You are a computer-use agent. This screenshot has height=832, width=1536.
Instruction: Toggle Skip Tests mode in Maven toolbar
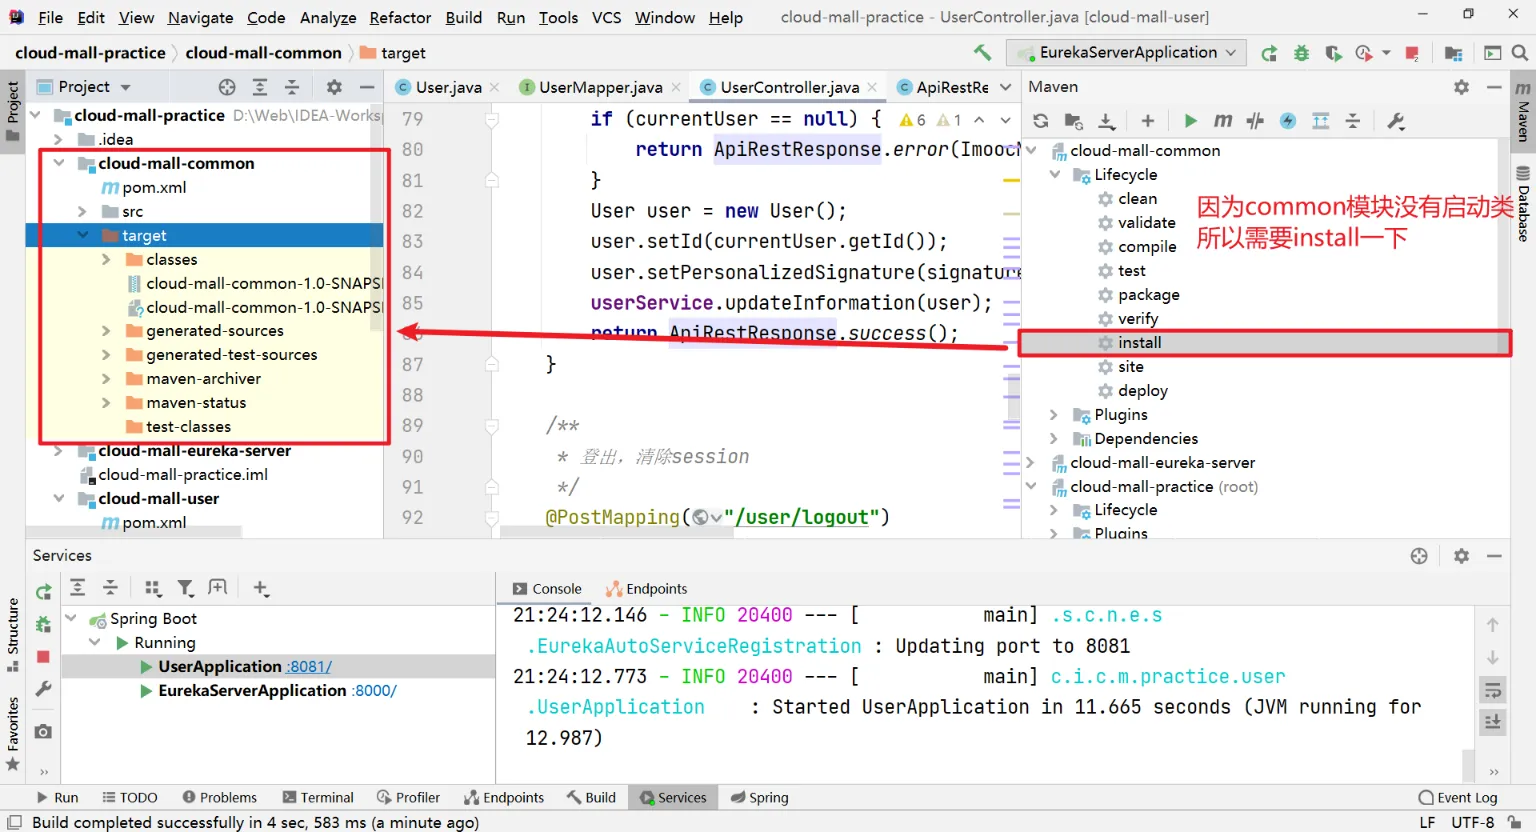1288,121
